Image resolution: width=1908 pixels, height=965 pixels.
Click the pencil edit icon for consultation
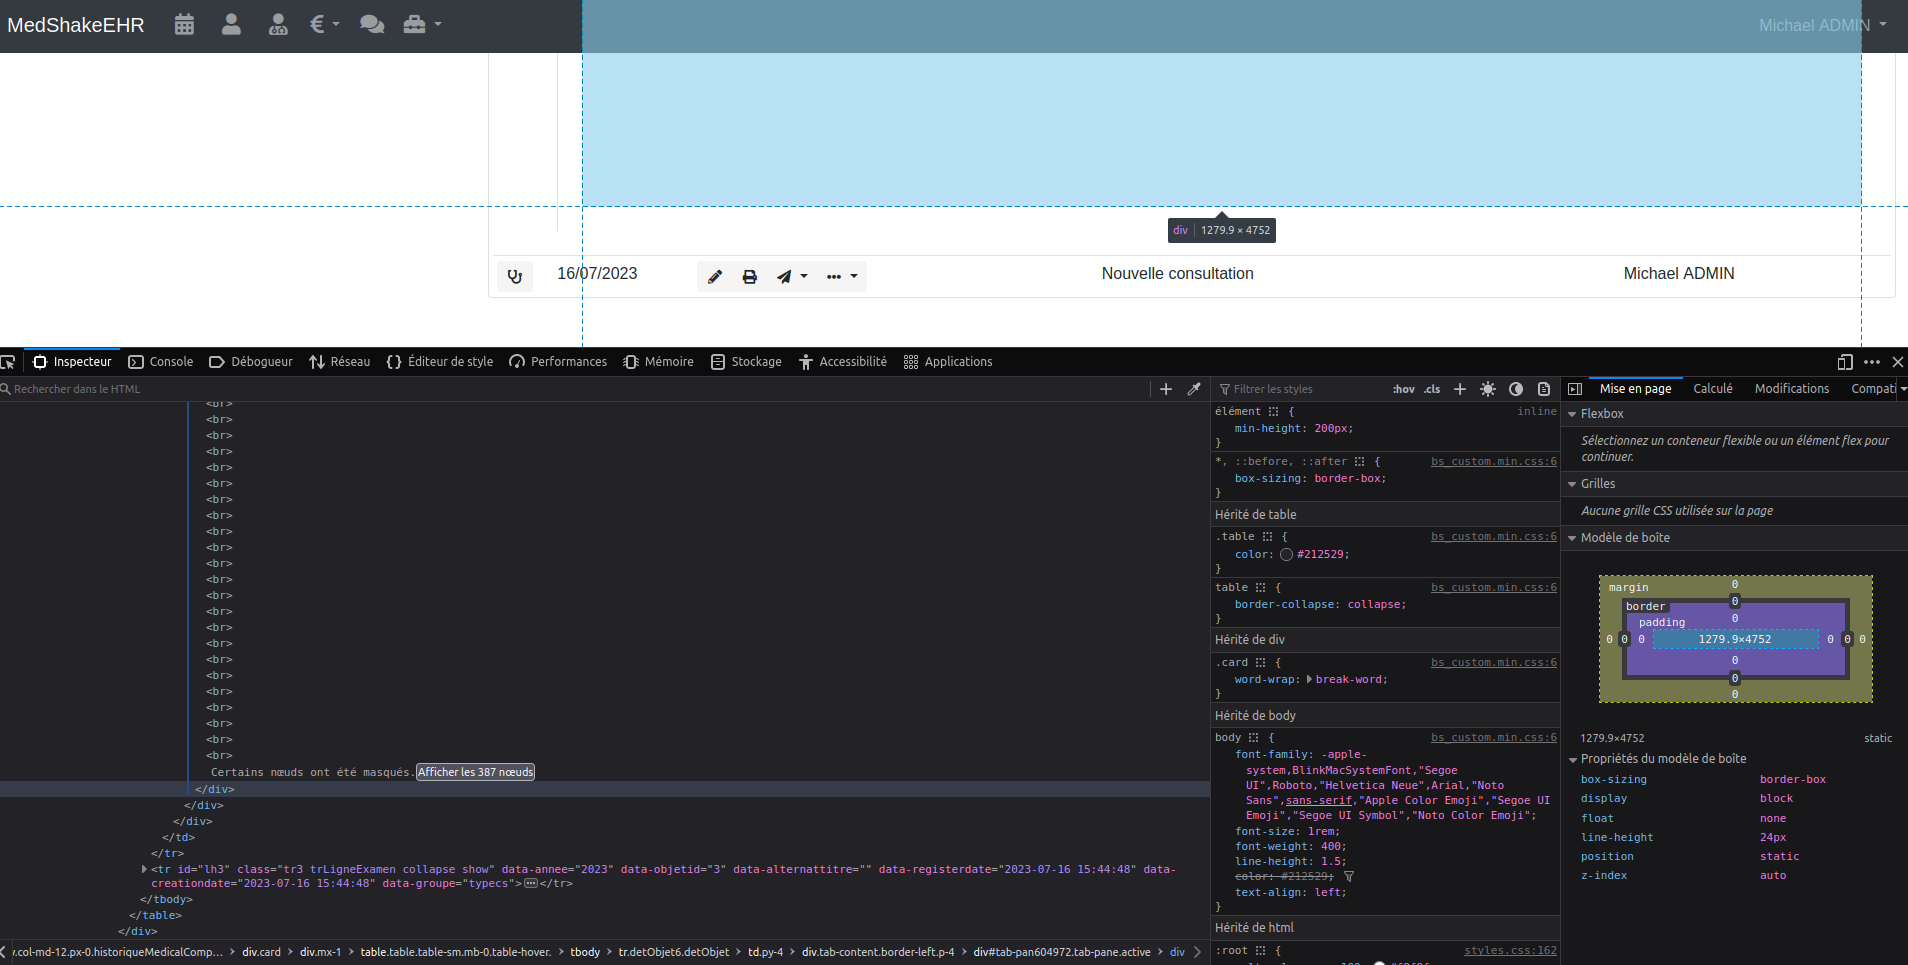coord(715,277)
